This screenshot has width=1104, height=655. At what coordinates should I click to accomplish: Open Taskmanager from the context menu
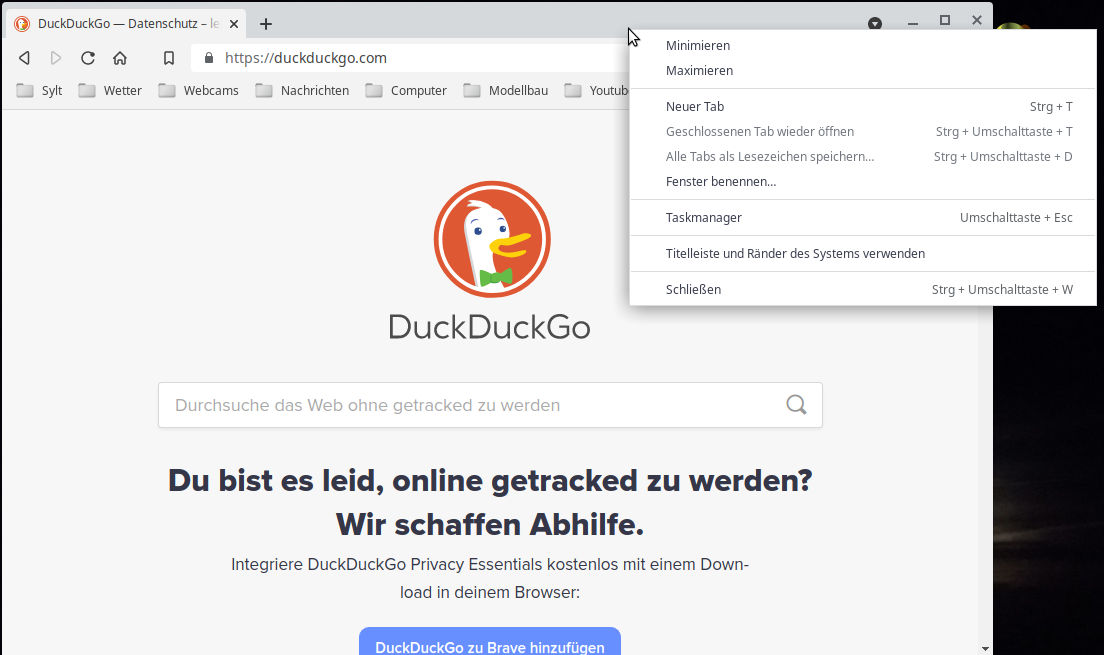tap(862, 218)
